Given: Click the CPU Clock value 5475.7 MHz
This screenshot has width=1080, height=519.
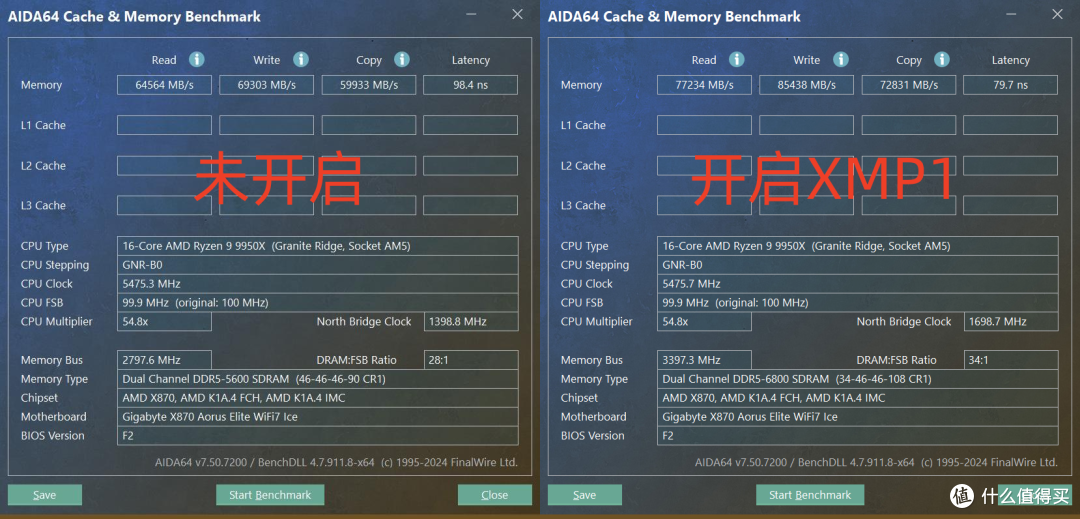Looking at the screenshot, I should click(858, 284).
